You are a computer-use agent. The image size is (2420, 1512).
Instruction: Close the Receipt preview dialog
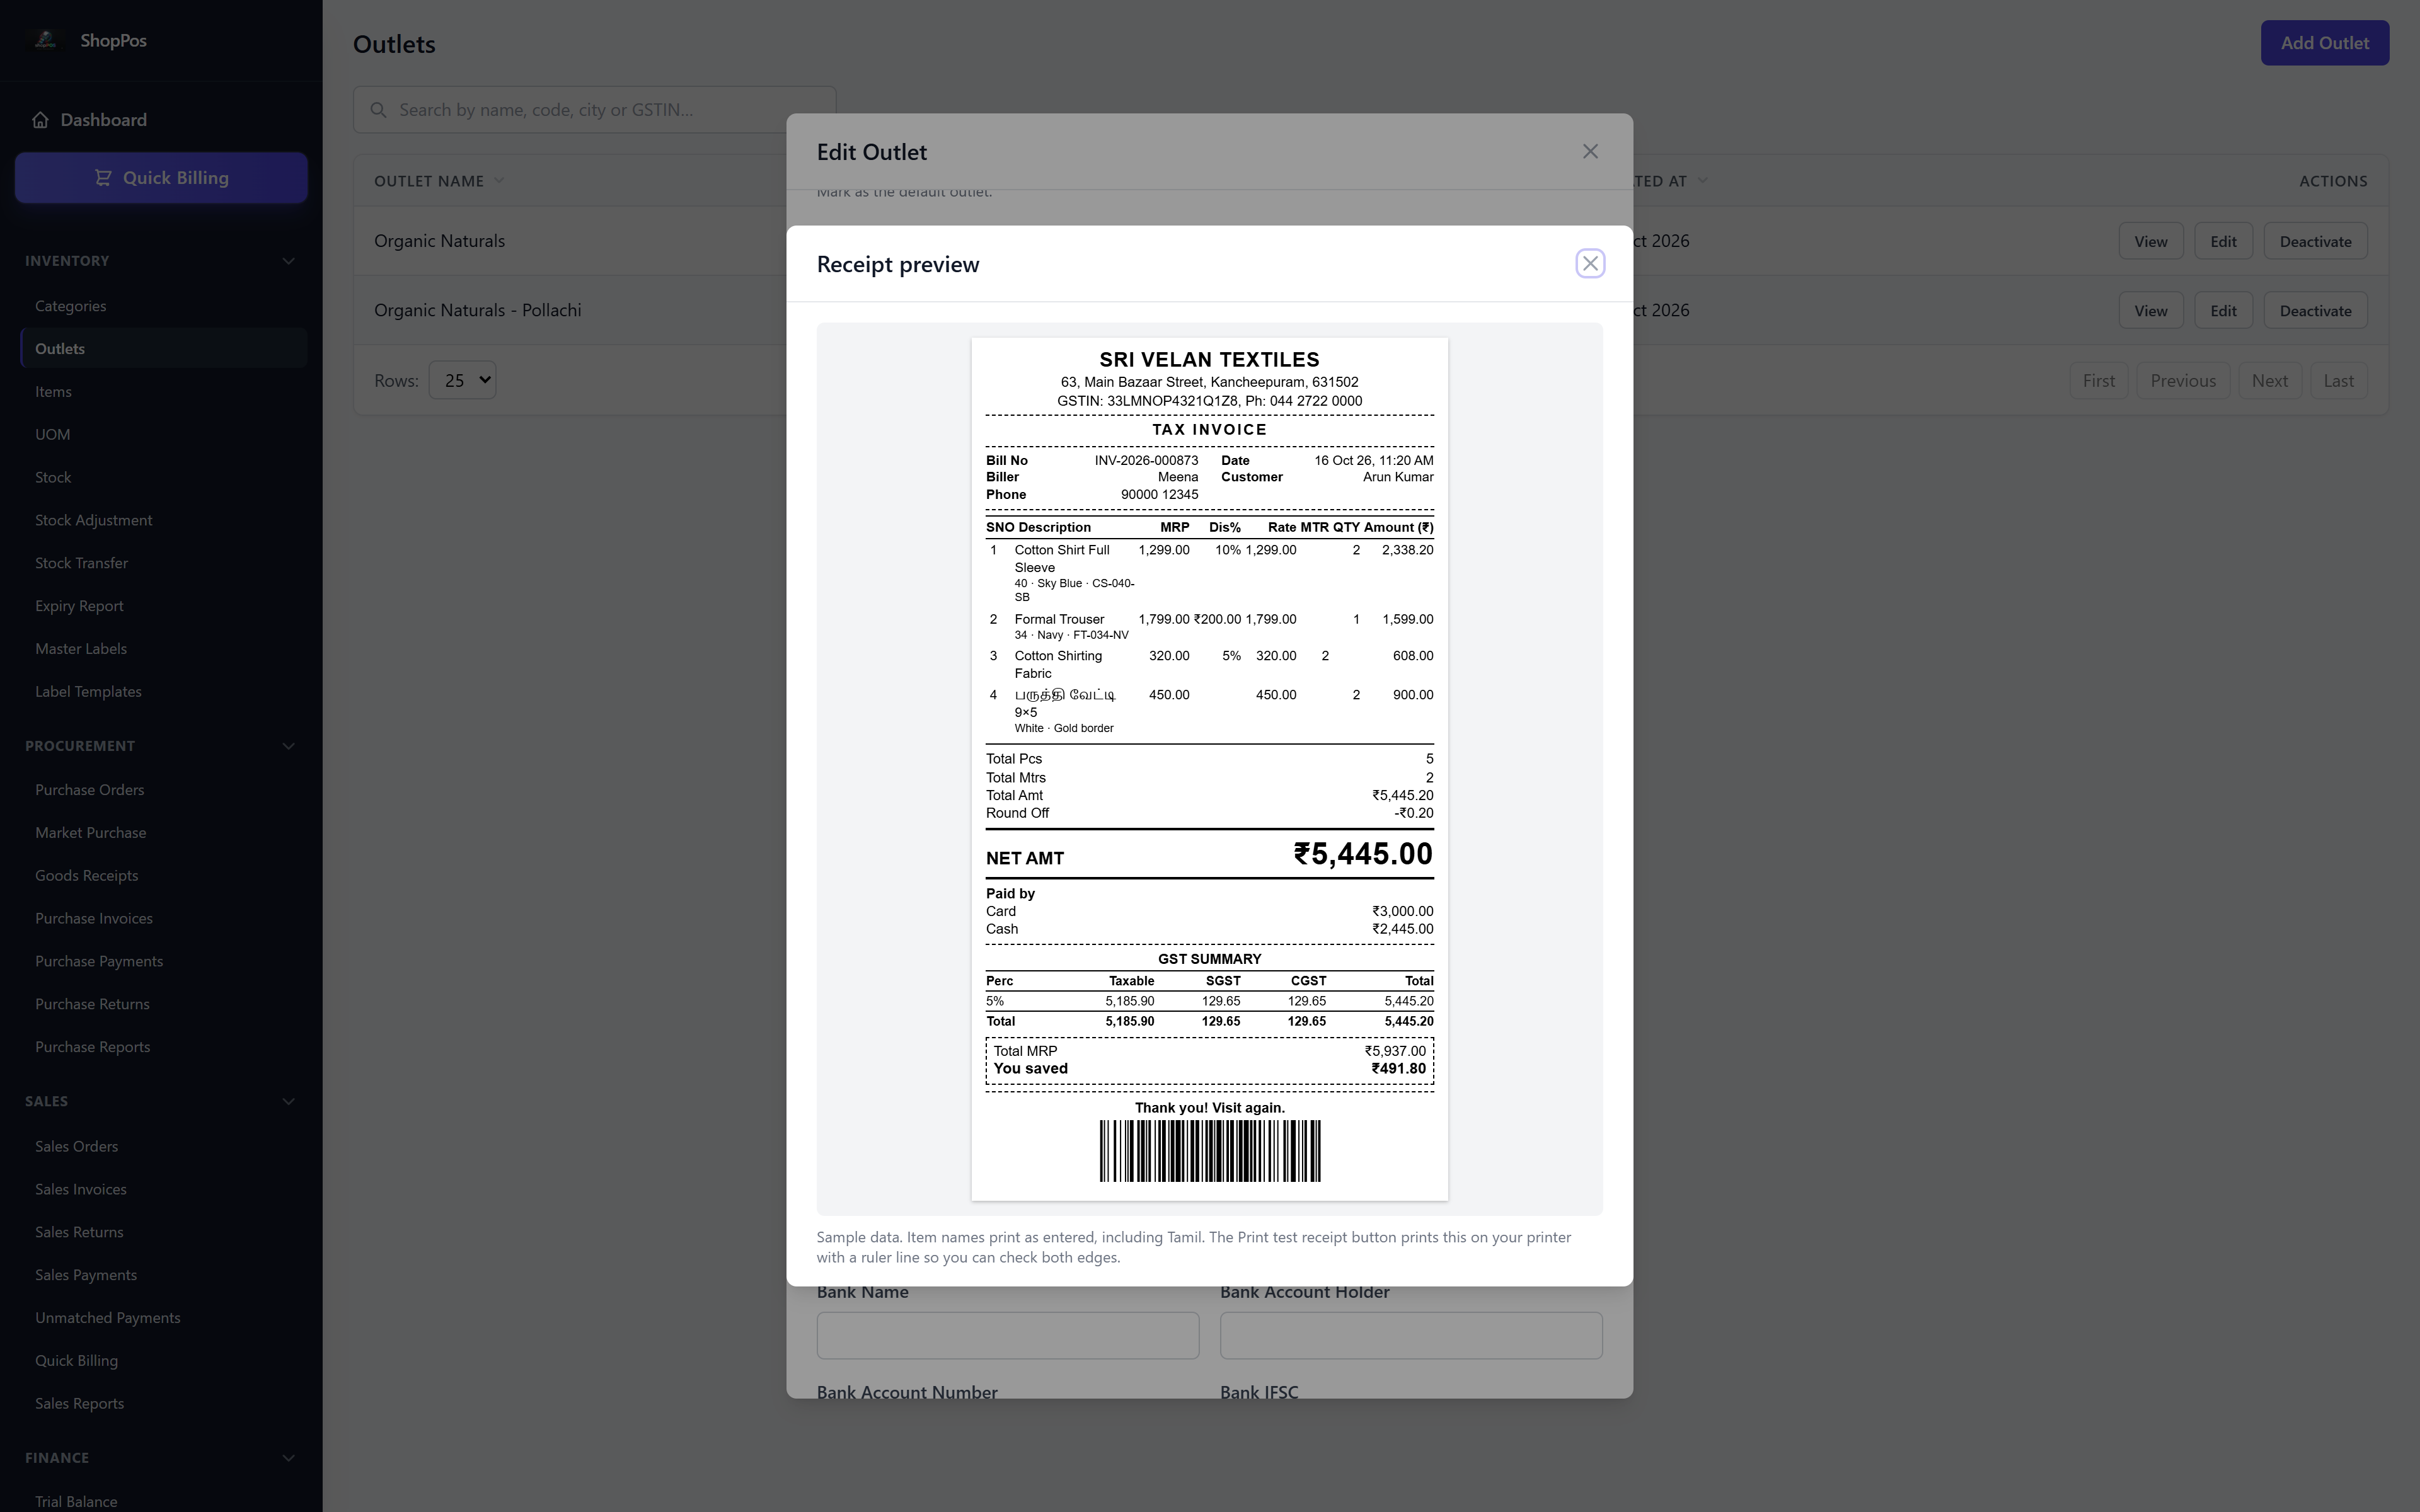click(x=1590, y=263)
